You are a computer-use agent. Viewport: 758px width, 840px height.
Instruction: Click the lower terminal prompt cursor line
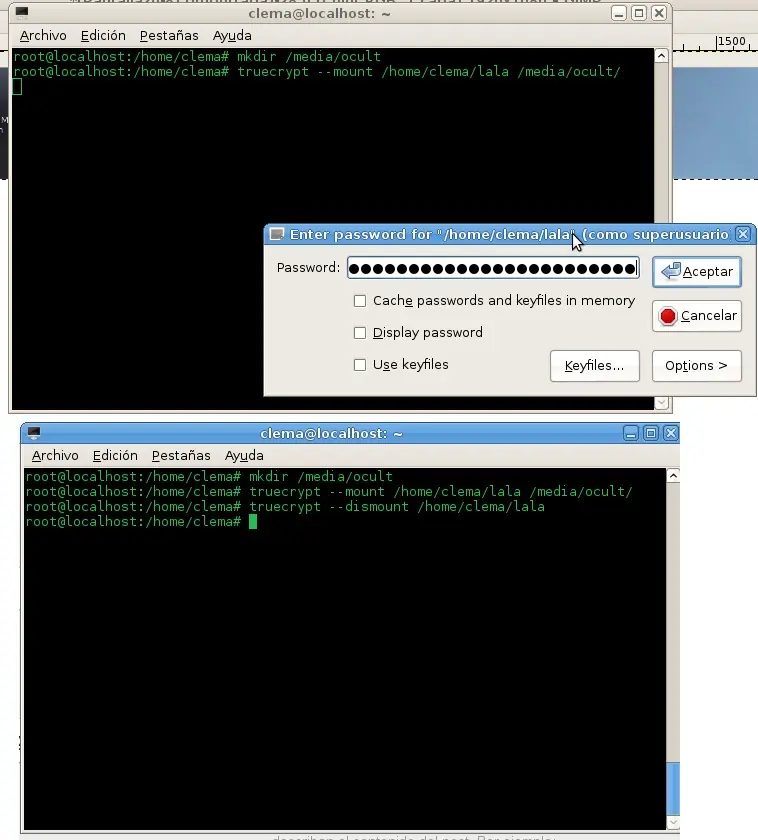pos(141,522)
